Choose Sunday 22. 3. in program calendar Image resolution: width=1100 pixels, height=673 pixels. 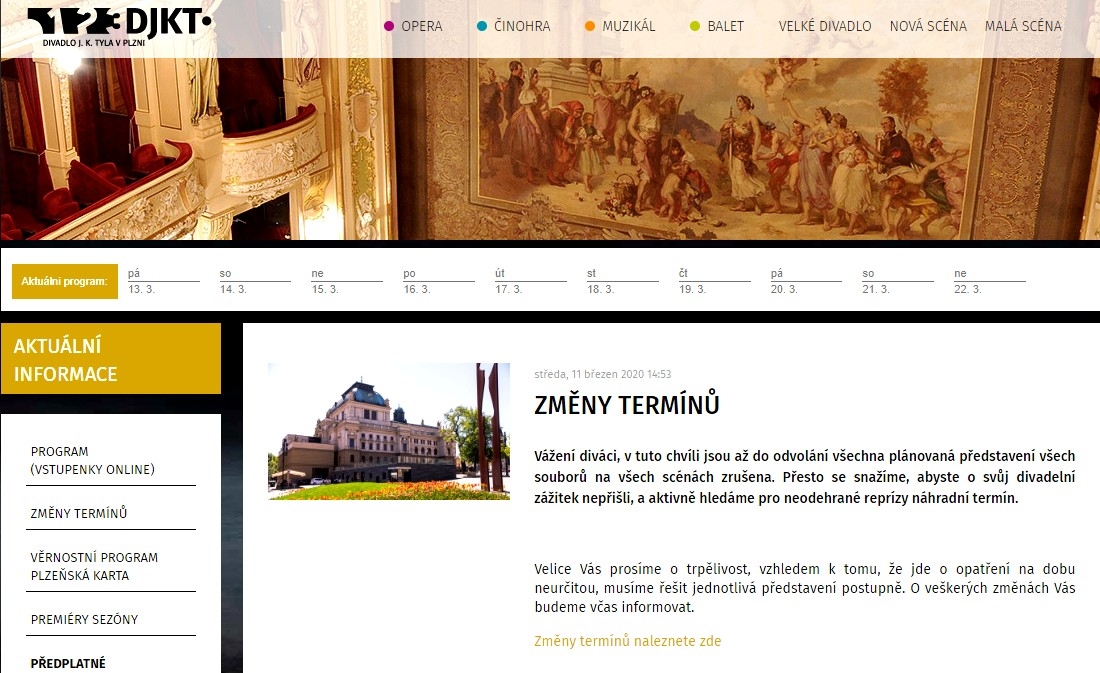click(989, 281)
